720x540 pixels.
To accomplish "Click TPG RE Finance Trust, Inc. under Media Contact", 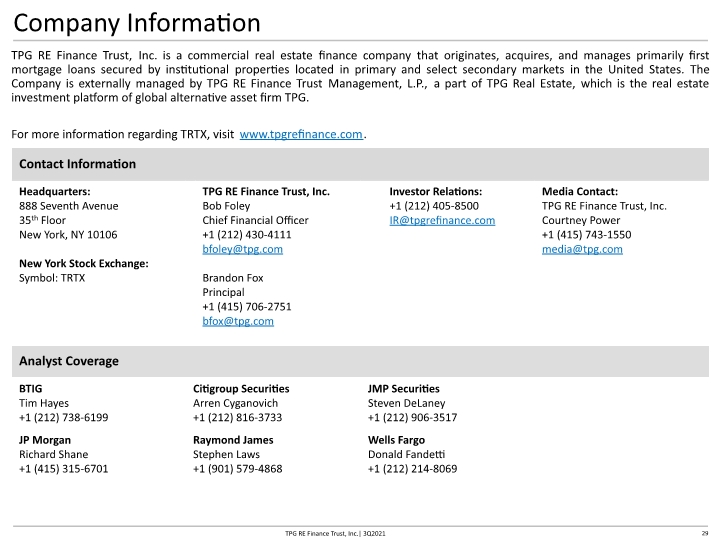I will (x=604, y=206).
